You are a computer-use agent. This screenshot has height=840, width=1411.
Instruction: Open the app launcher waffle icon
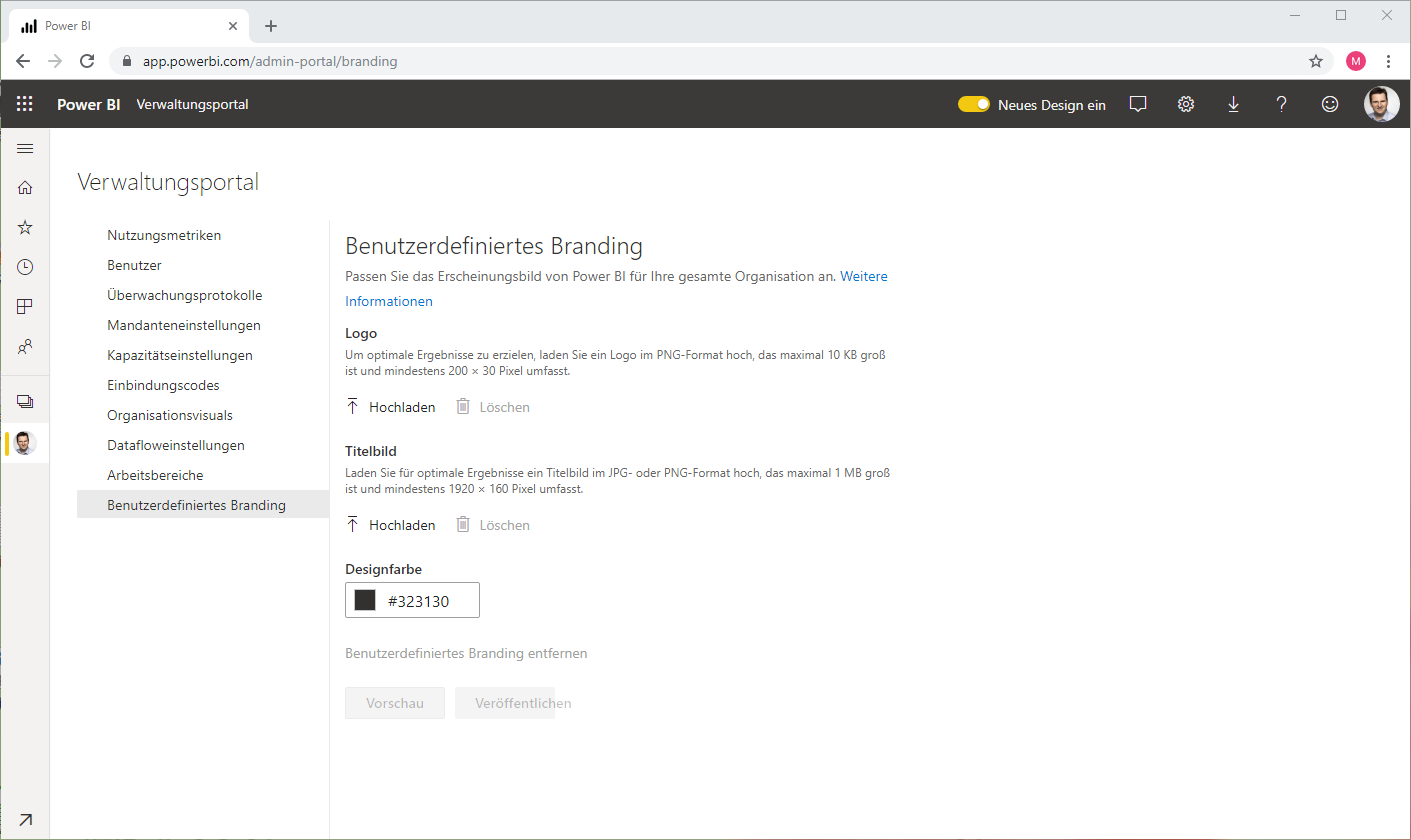(25, 104)
